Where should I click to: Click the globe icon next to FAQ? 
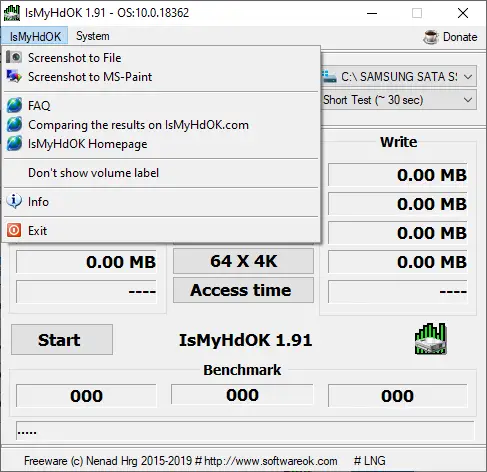tap(14, 105)
